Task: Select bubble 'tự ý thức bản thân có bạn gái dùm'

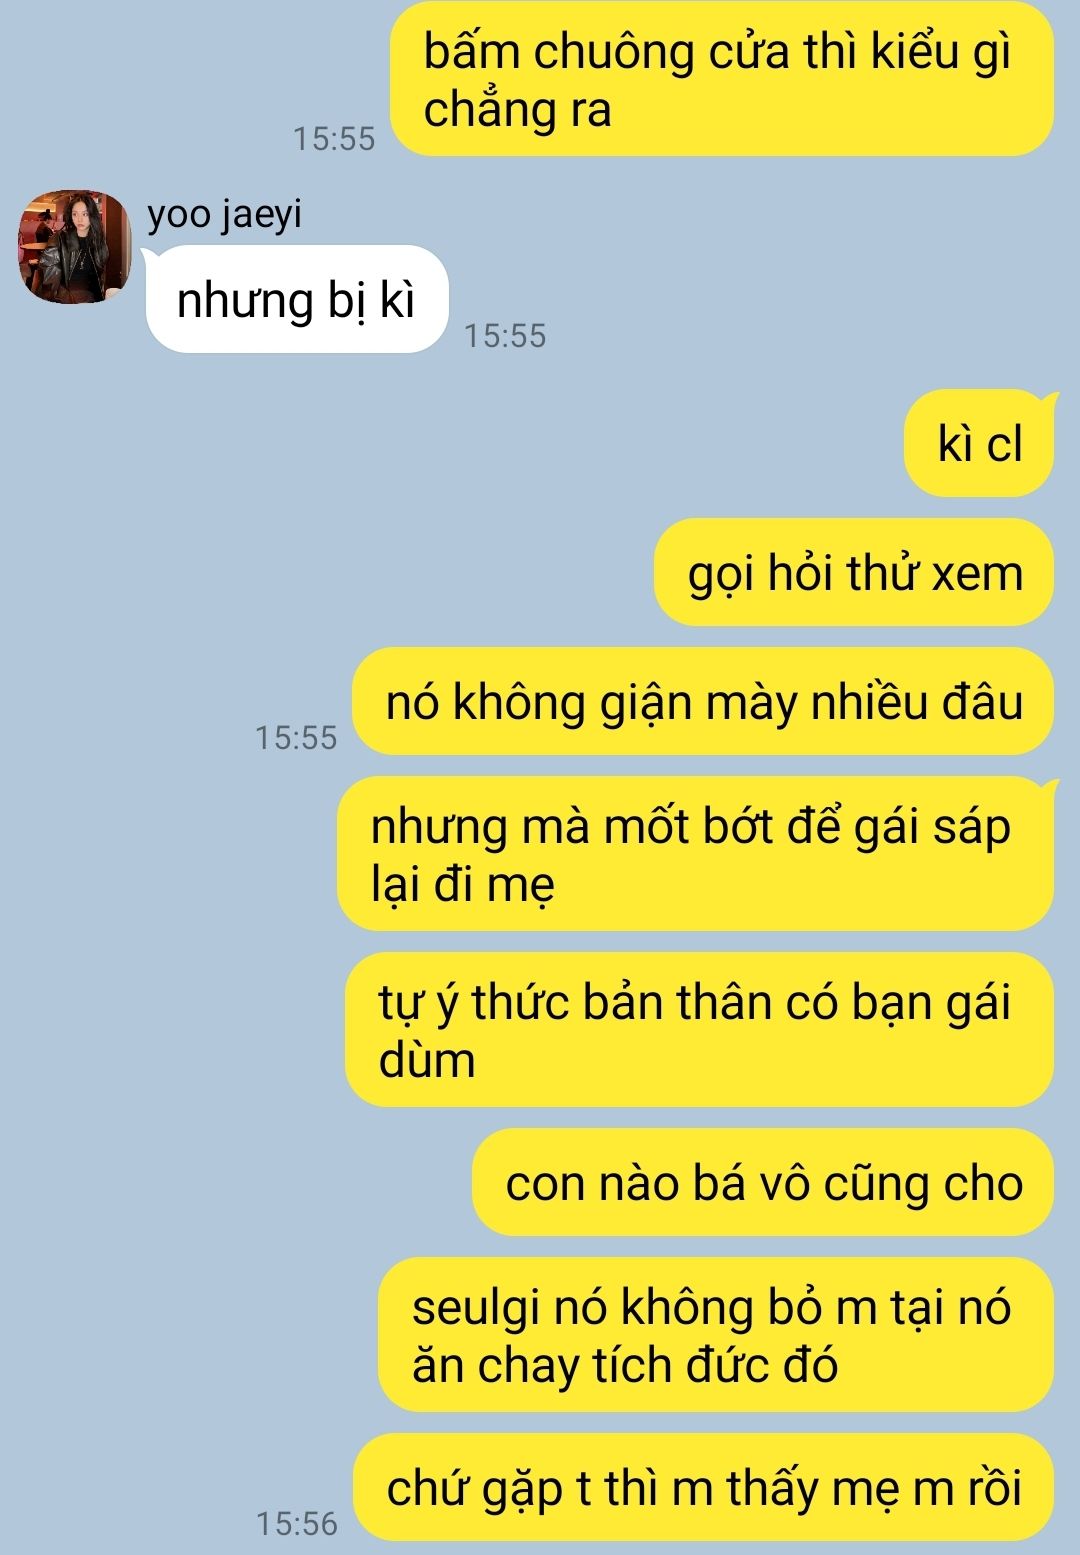Action: click(699, 1030)
